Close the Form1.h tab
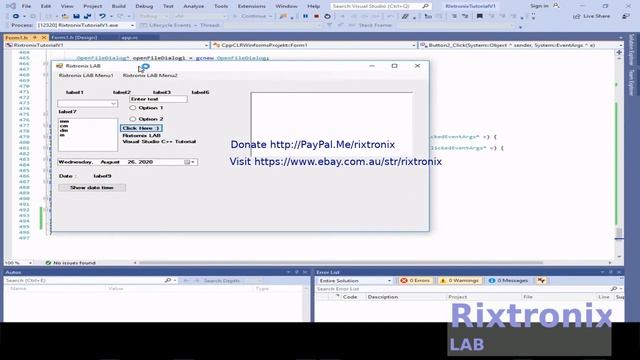Image resolution: width=640 pixels, height=360 pixels. pyautogui.click(x=44, y=38)
